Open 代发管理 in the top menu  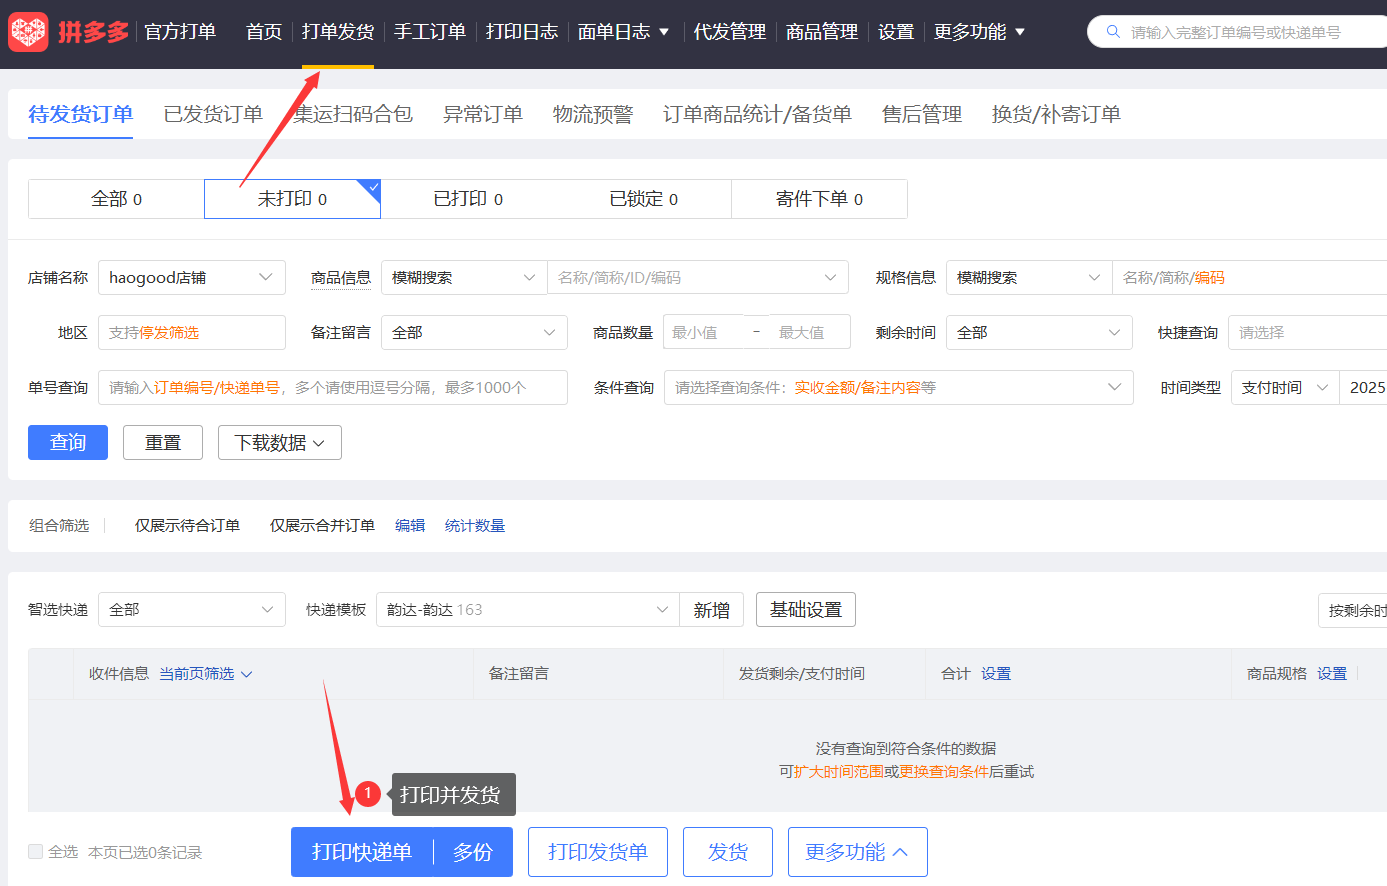pos(729,32)
